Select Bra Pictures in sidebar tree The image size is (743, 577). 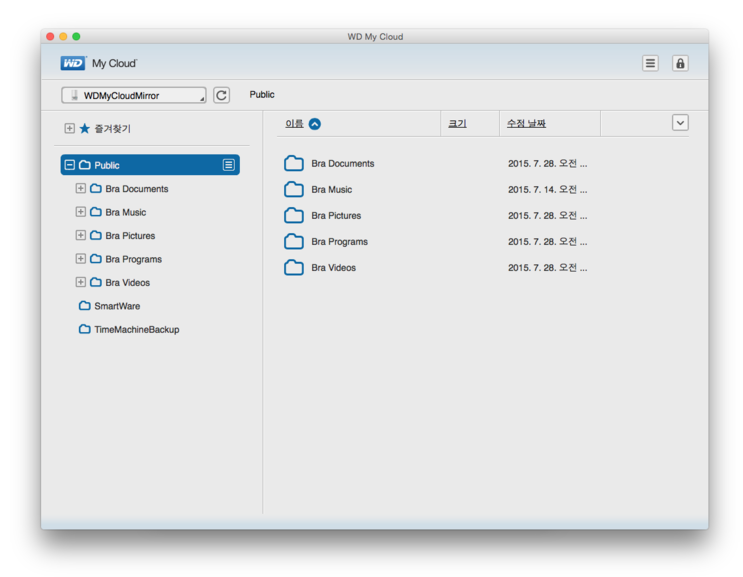pyautogui.click(x=130, y=236)
